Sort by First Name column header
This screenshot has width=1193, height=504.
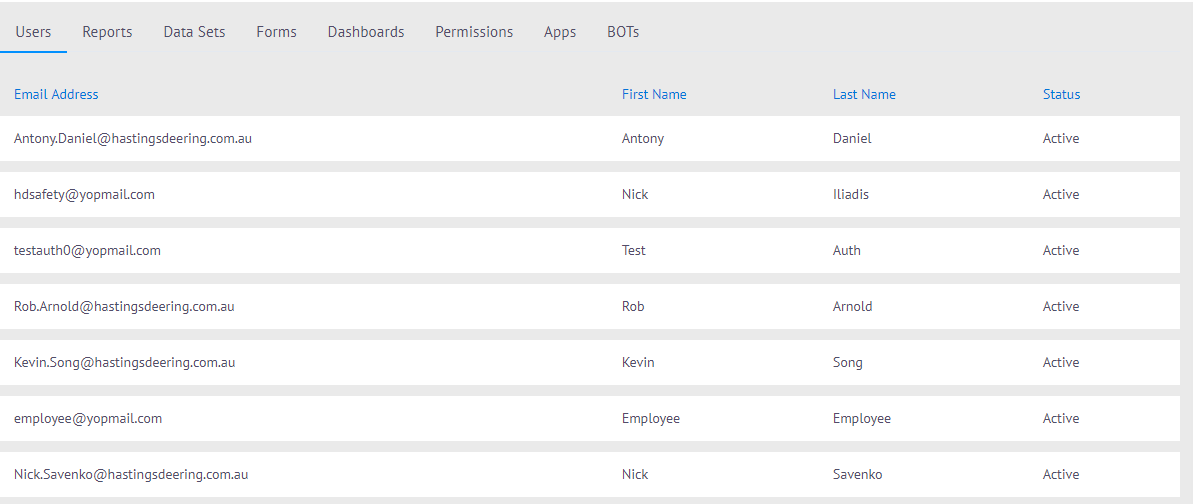654,94
